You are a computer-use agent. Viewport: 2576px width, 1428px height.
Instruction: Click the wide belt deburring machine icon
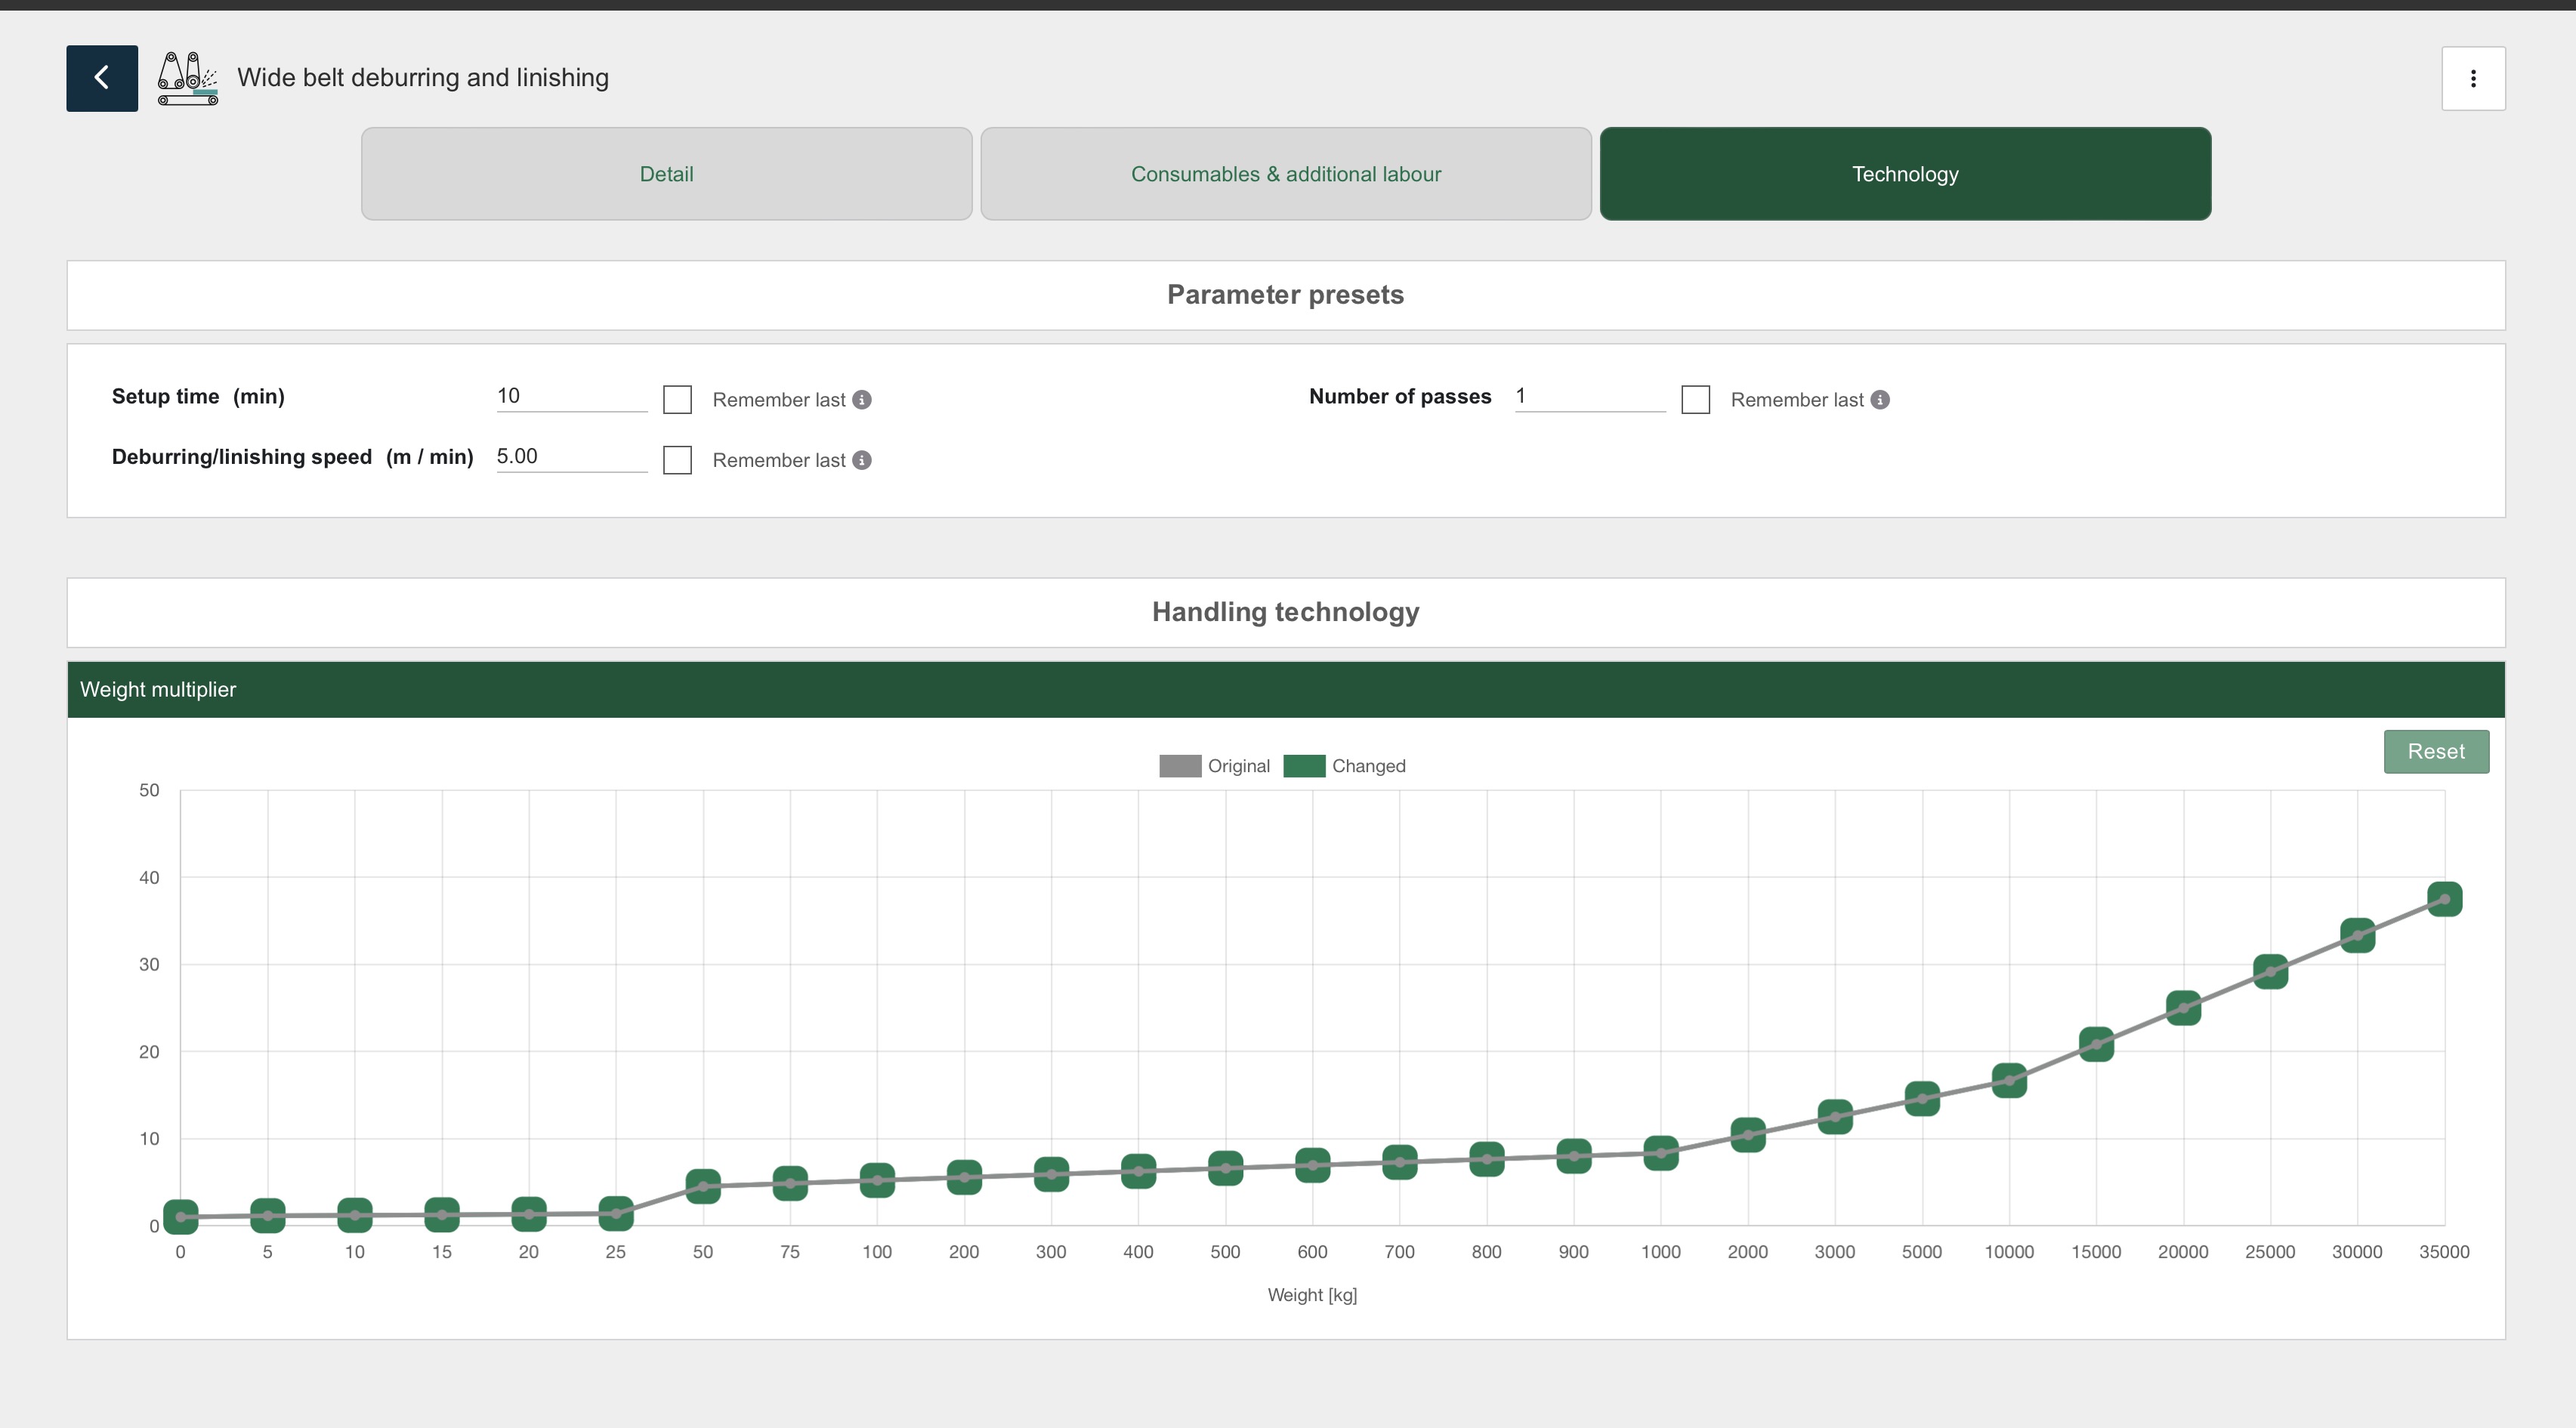click(x=187, y=78)
